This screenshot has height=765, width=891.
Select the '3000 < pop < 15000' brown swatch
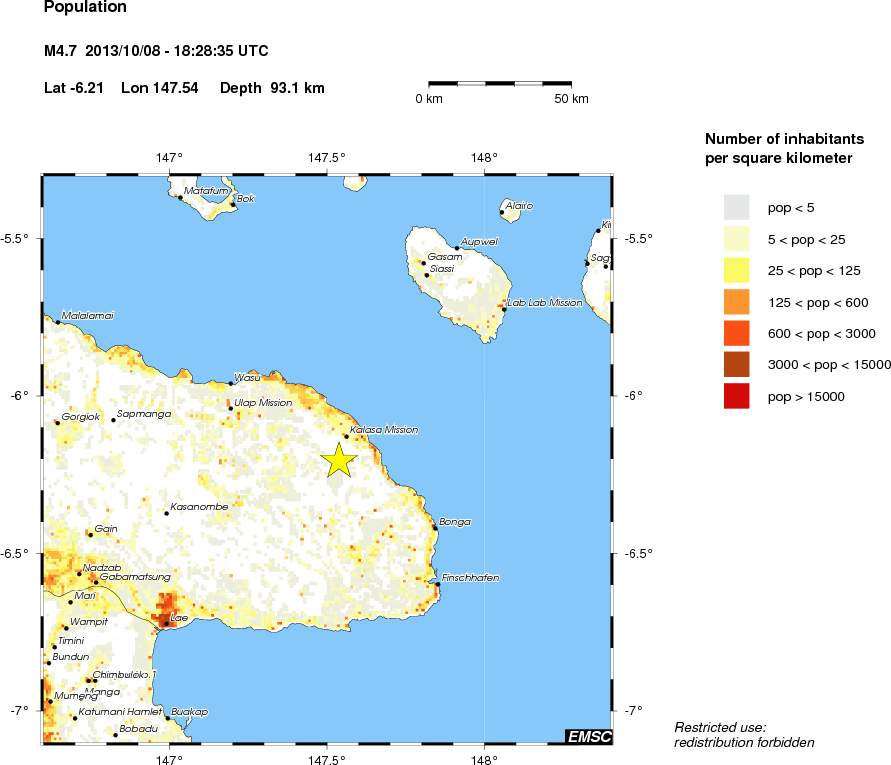pyautogui.click(x=736, y=365)
